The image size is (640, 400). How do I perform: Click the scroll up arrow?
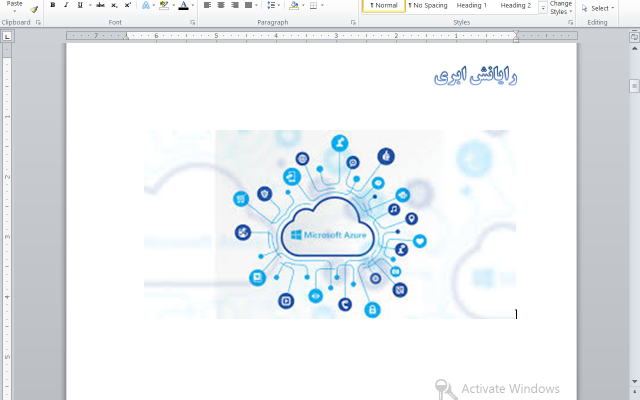click(x=634, y=48)
